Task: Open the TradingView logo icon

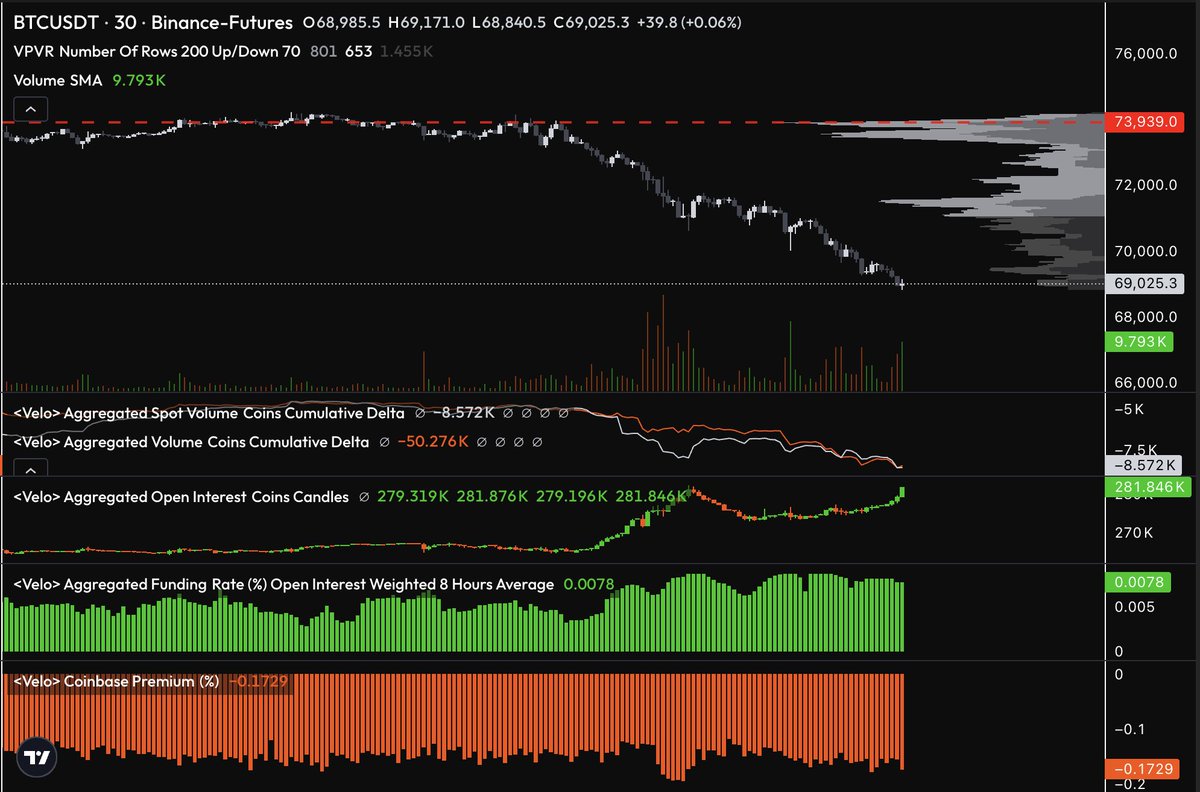Action: [38, 758]
